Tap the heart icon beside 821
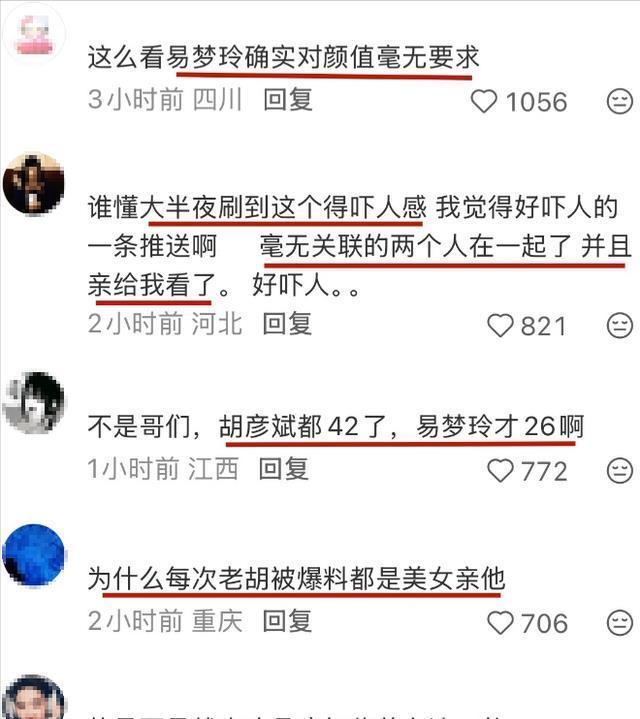 tap(500, 326)
